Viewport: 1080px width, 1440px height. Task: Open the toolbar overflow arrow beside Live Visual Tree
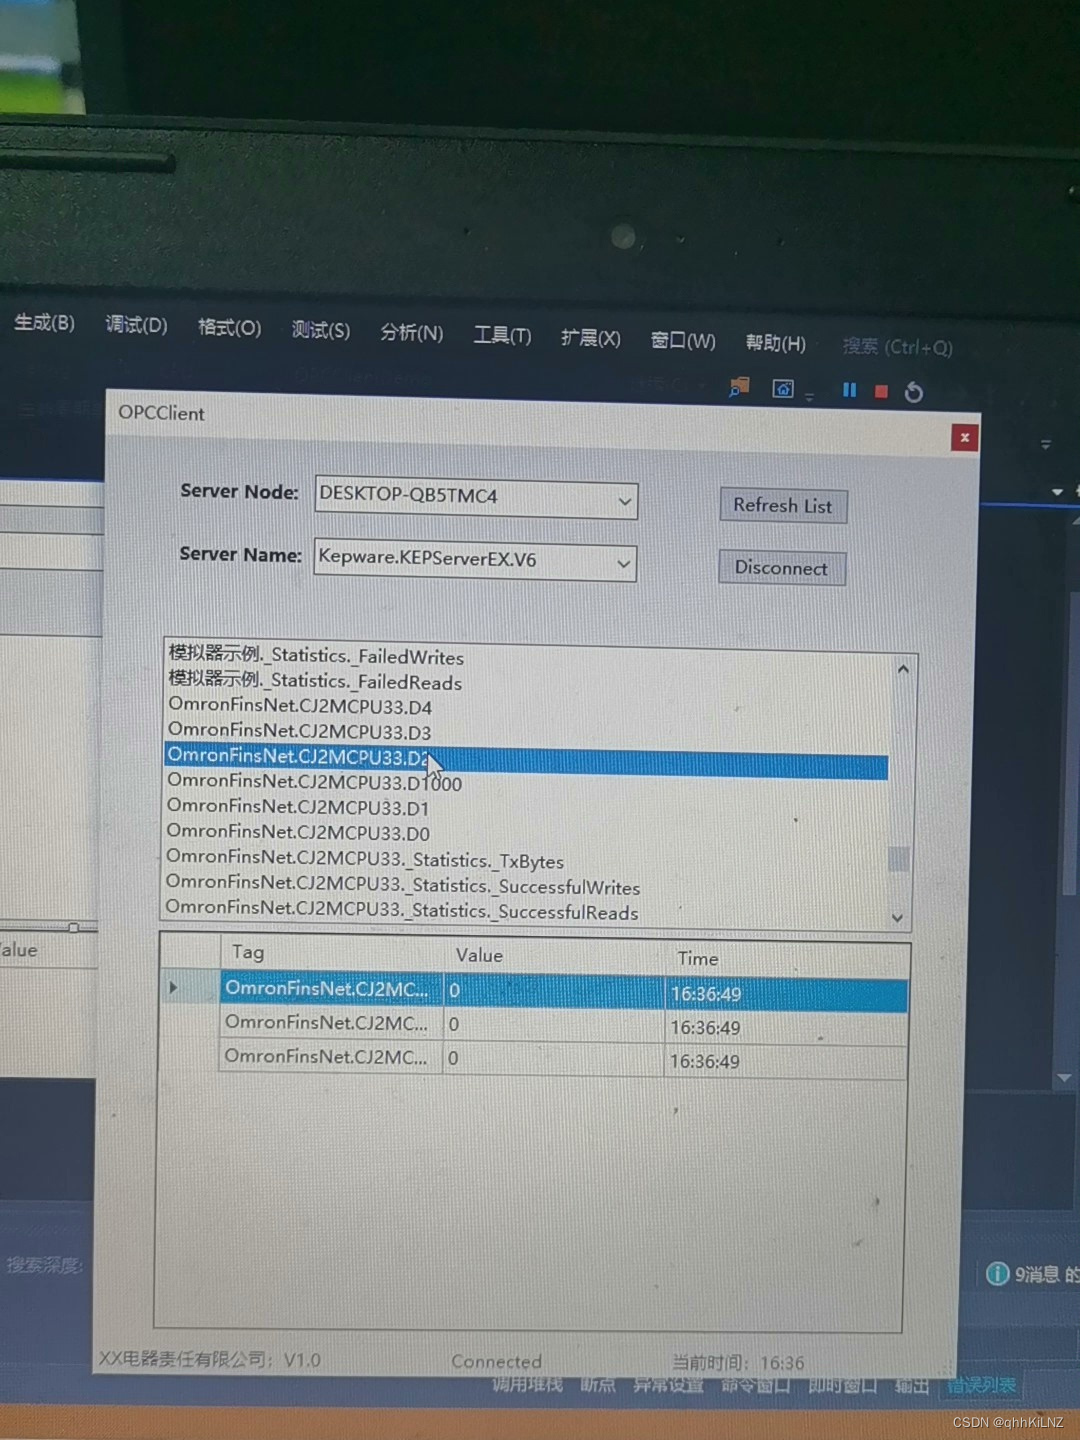(x=809, y=397)
